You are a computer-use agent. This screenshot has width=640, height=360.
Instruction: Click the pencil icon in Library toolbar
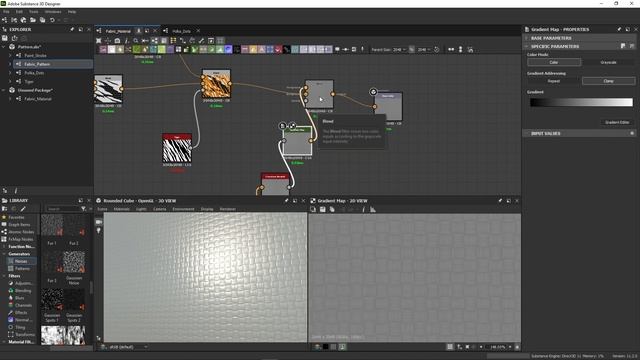[x=23, y=209]
